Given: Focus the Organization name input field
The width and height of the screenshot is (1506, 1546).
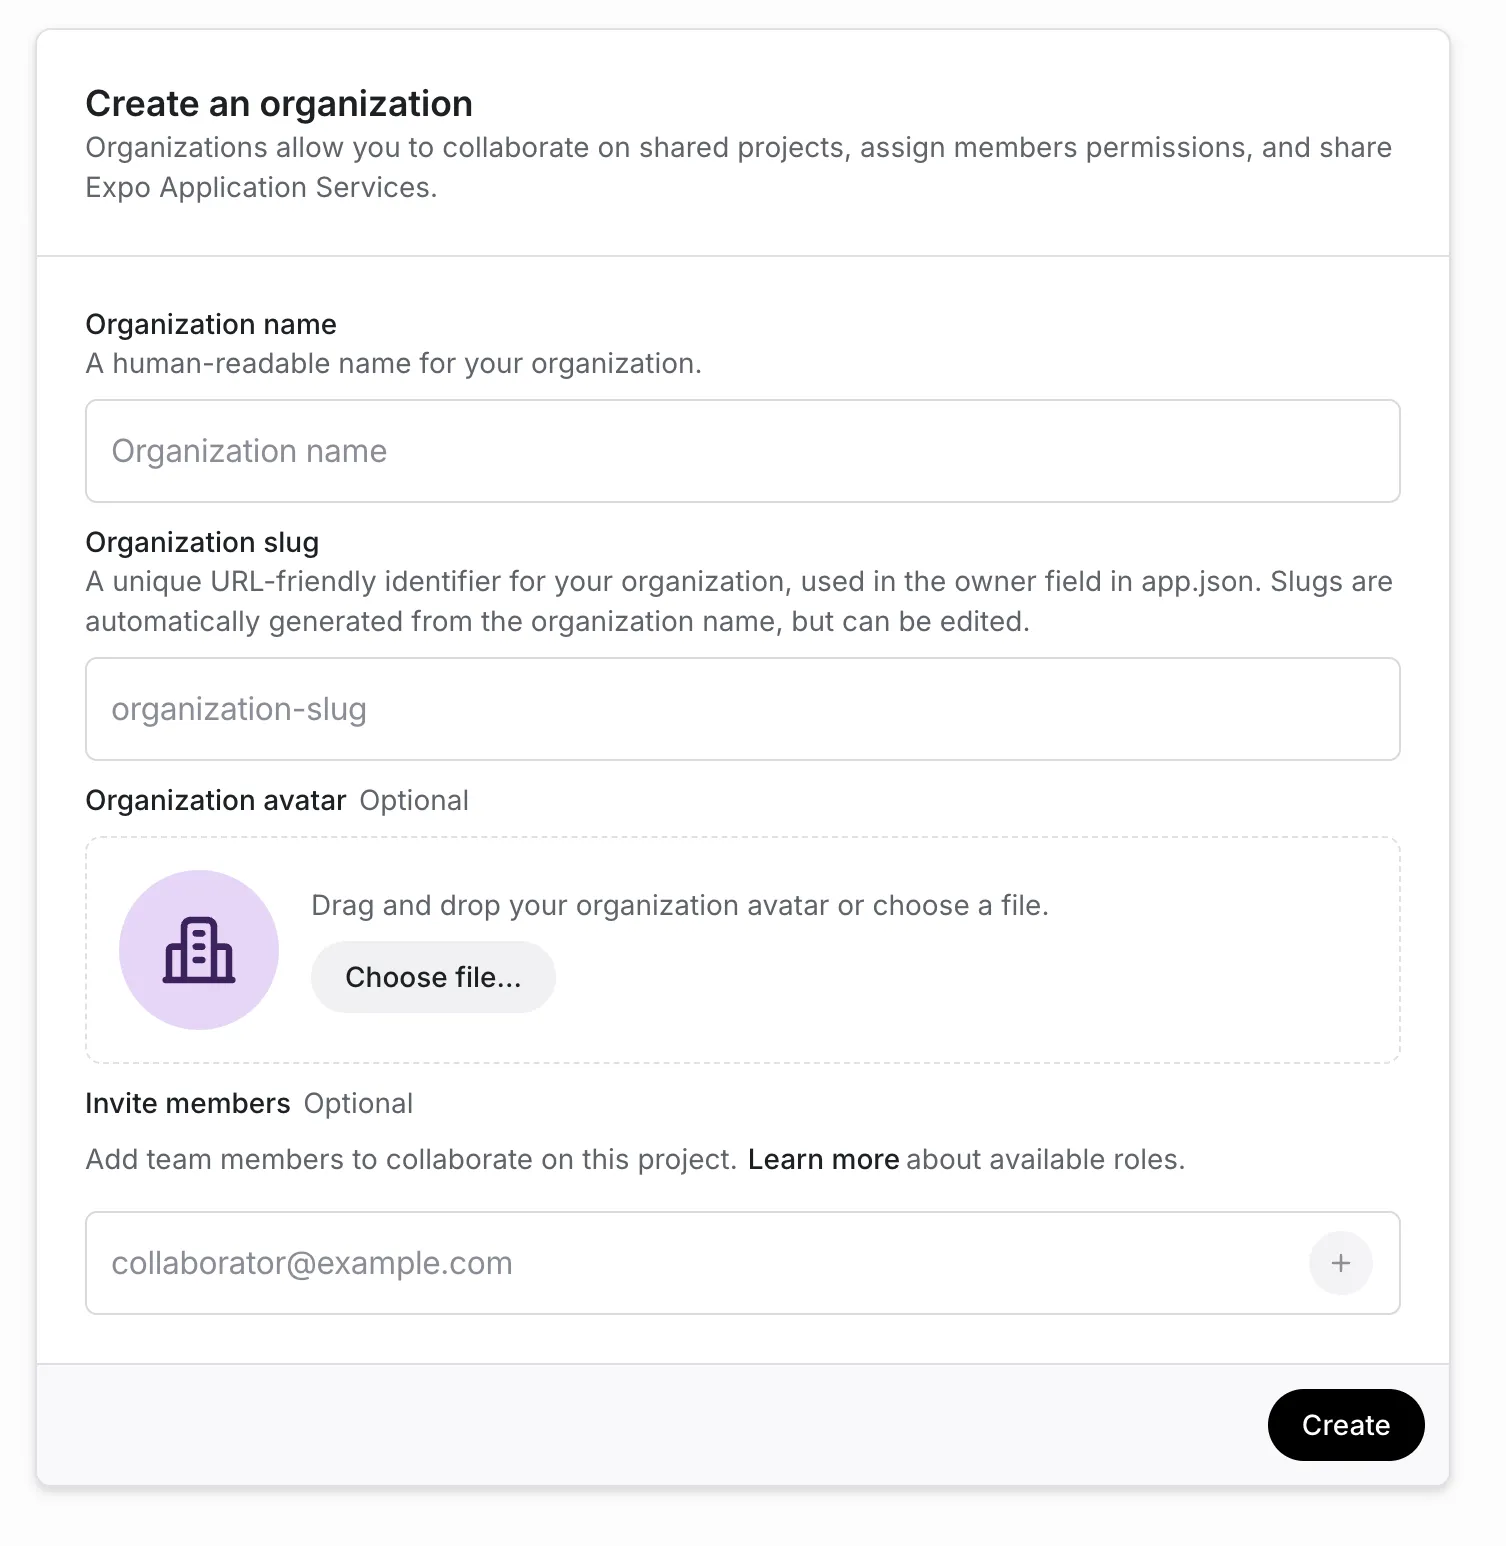Looking at the screenshot, I should tap(743, 451).
